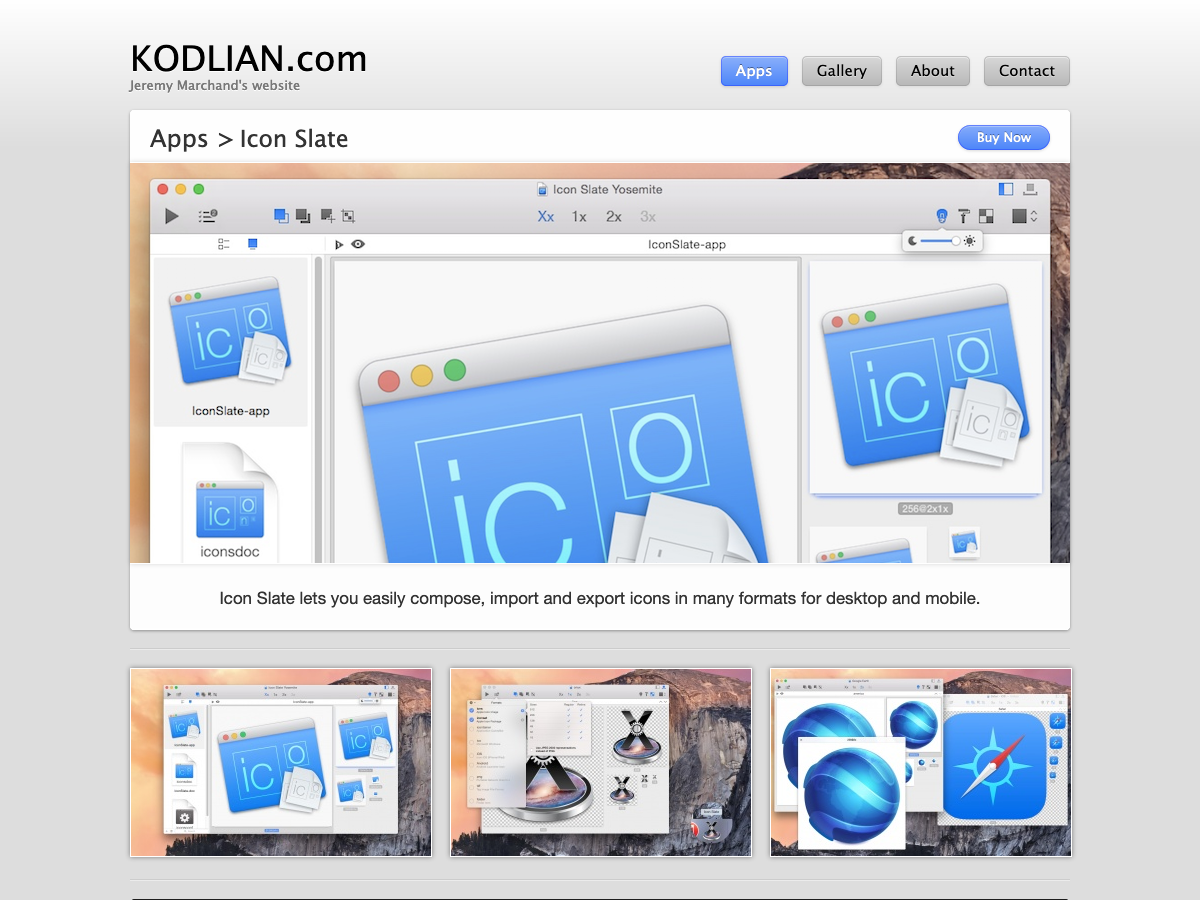Toggle the sidebar layout icon in title bar
This screenshot has height=900, width=1200.
[x=1006, y=189]
